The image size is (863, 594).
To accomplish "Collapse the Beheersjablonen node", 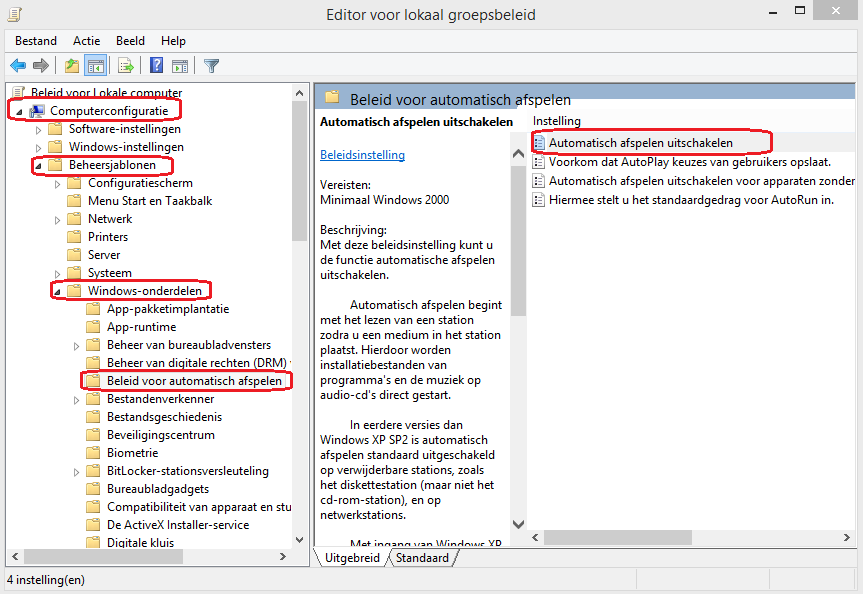I will [x=39, y=166].
